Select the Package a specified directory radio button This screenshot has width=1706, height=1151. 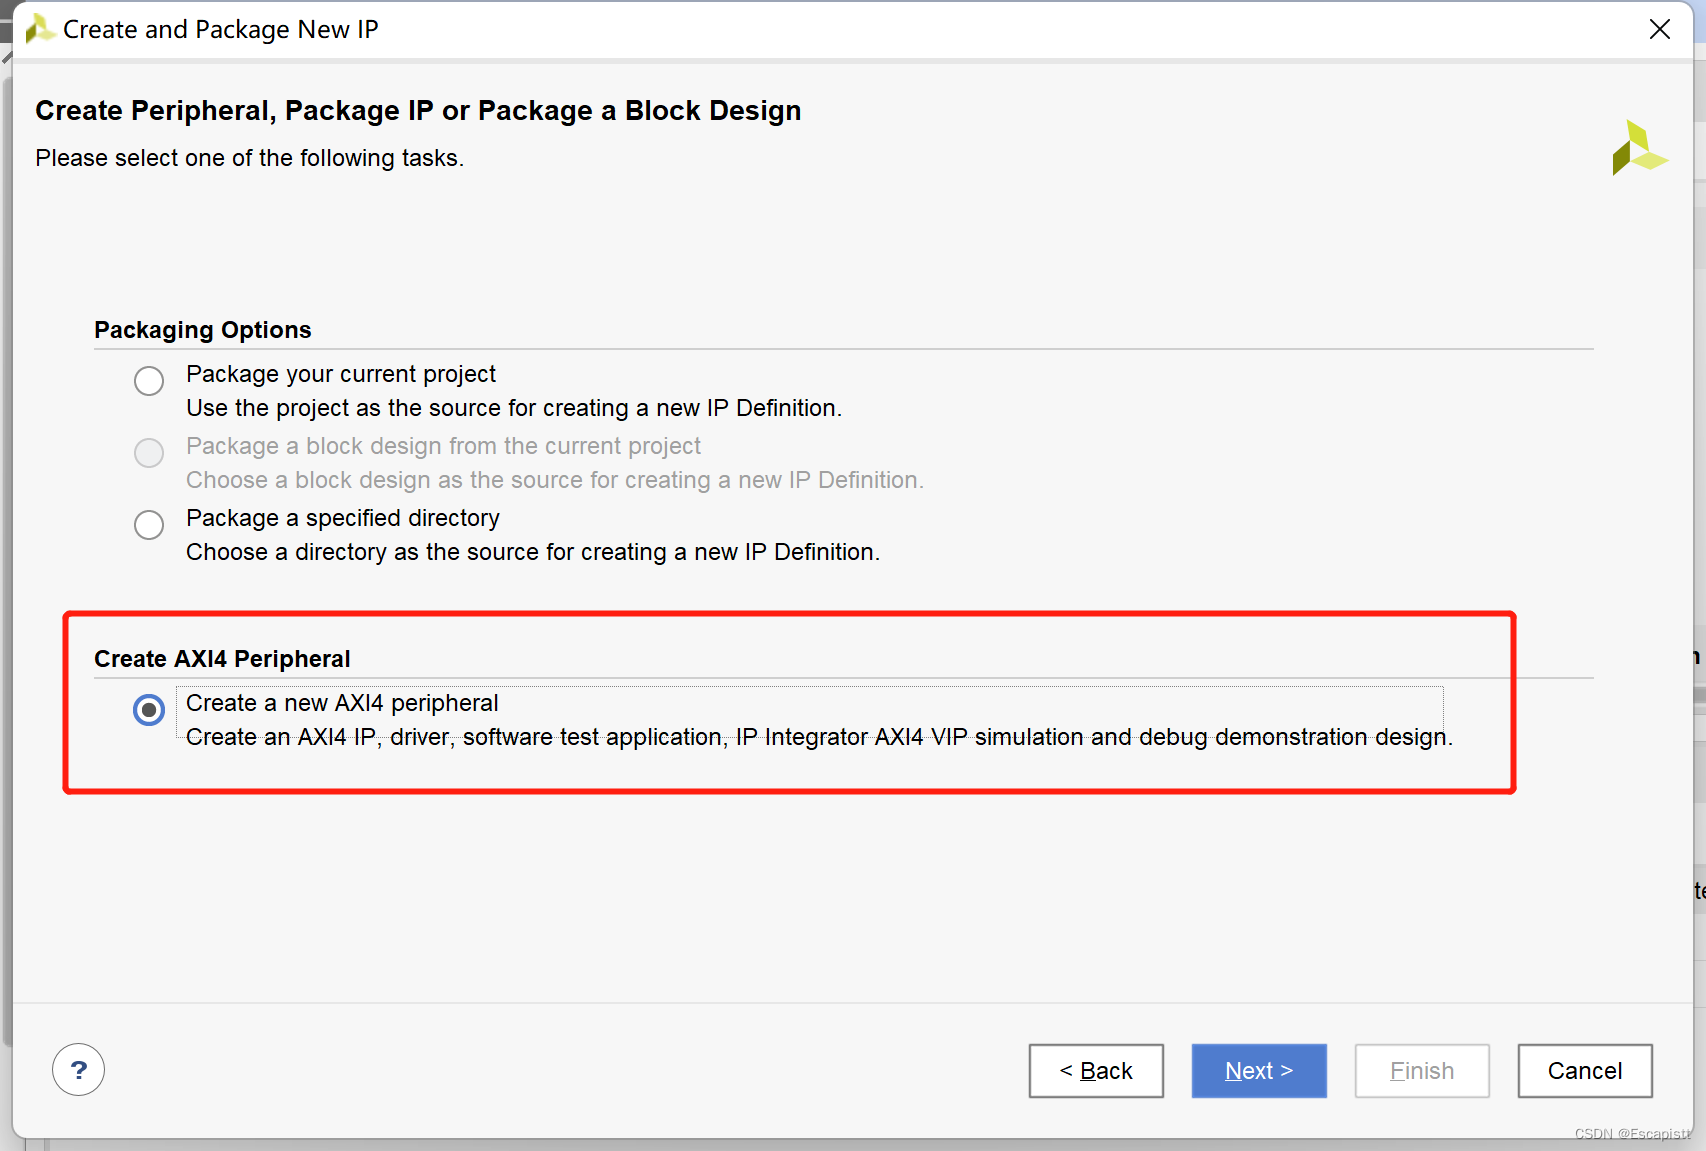pyautogui.click(x=149, y=525)
